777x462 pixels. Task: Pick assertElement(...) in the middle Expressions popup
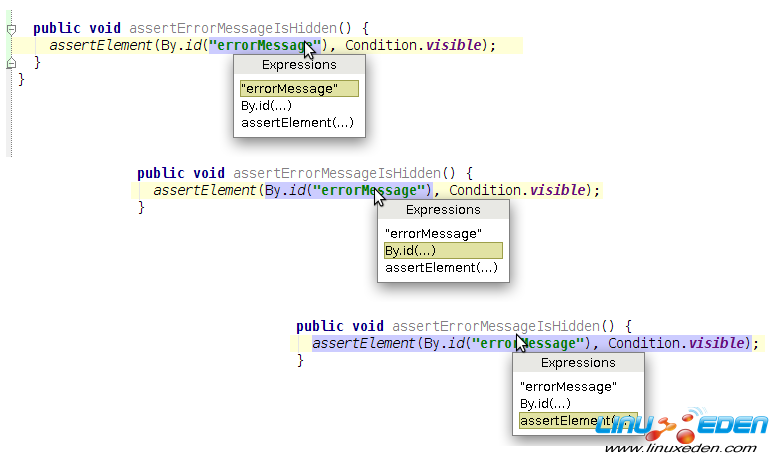coord(441,267)
